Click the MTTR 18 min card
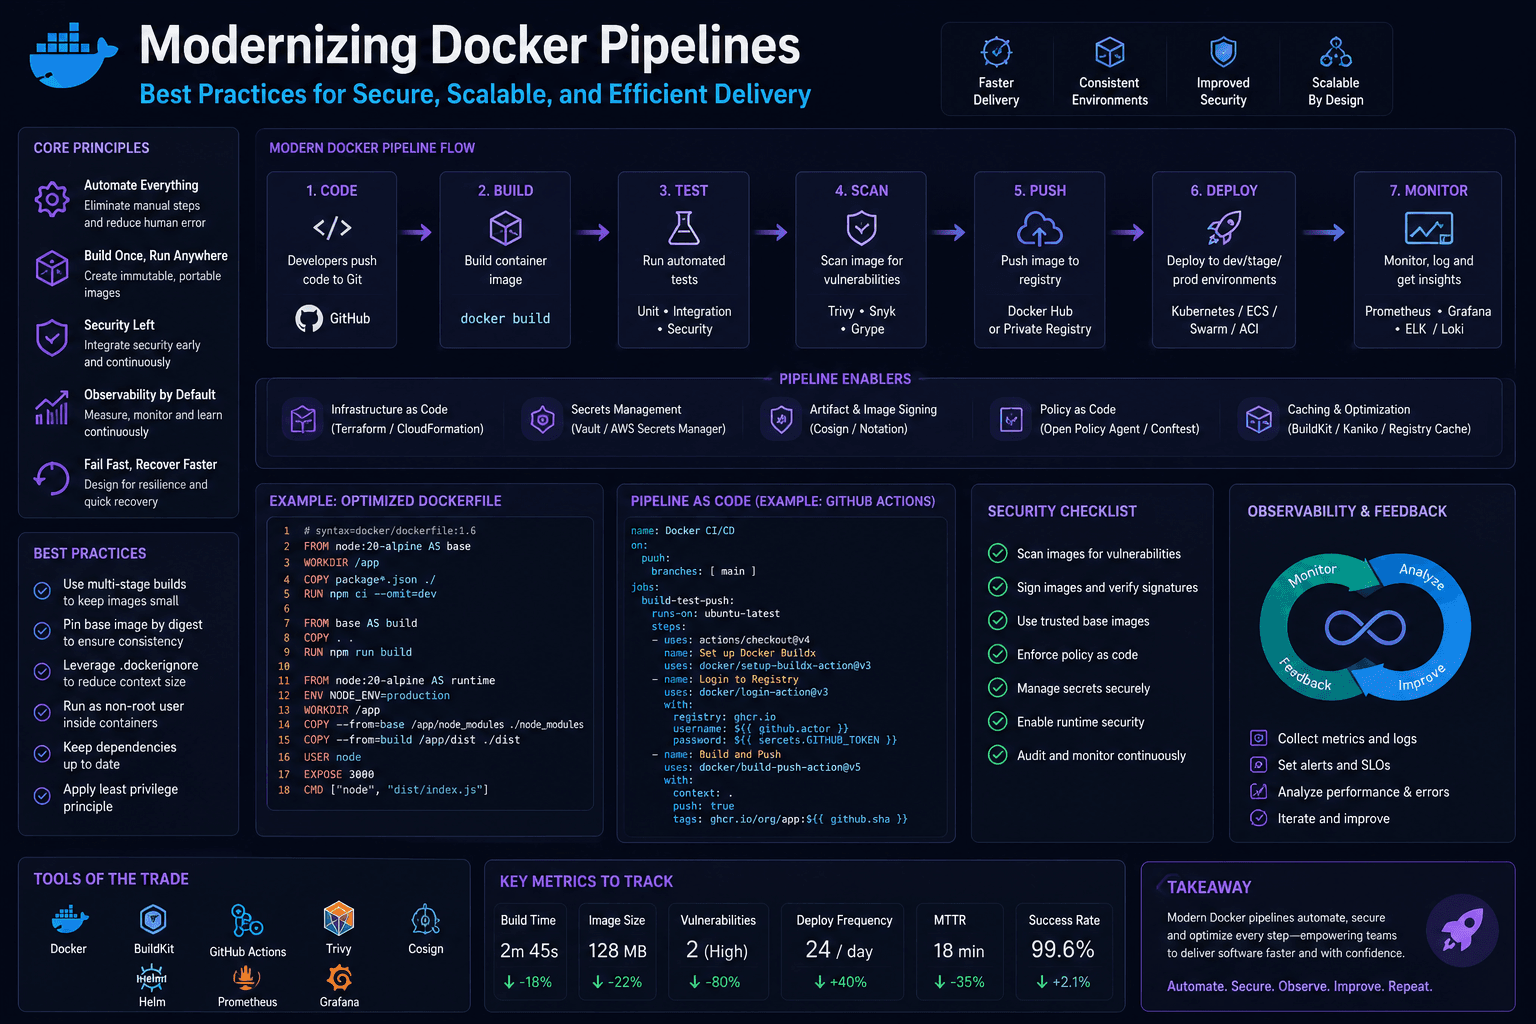1536x1024 pixels. tap(959, 951)
